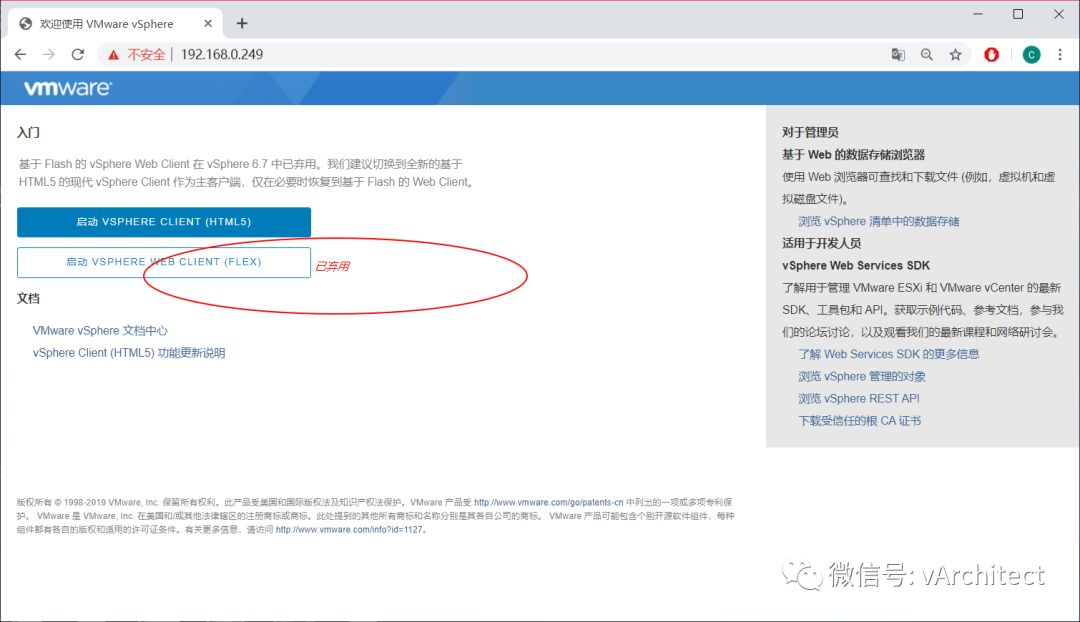Click the red Opera-style extension icon

[x=991, y=54]
